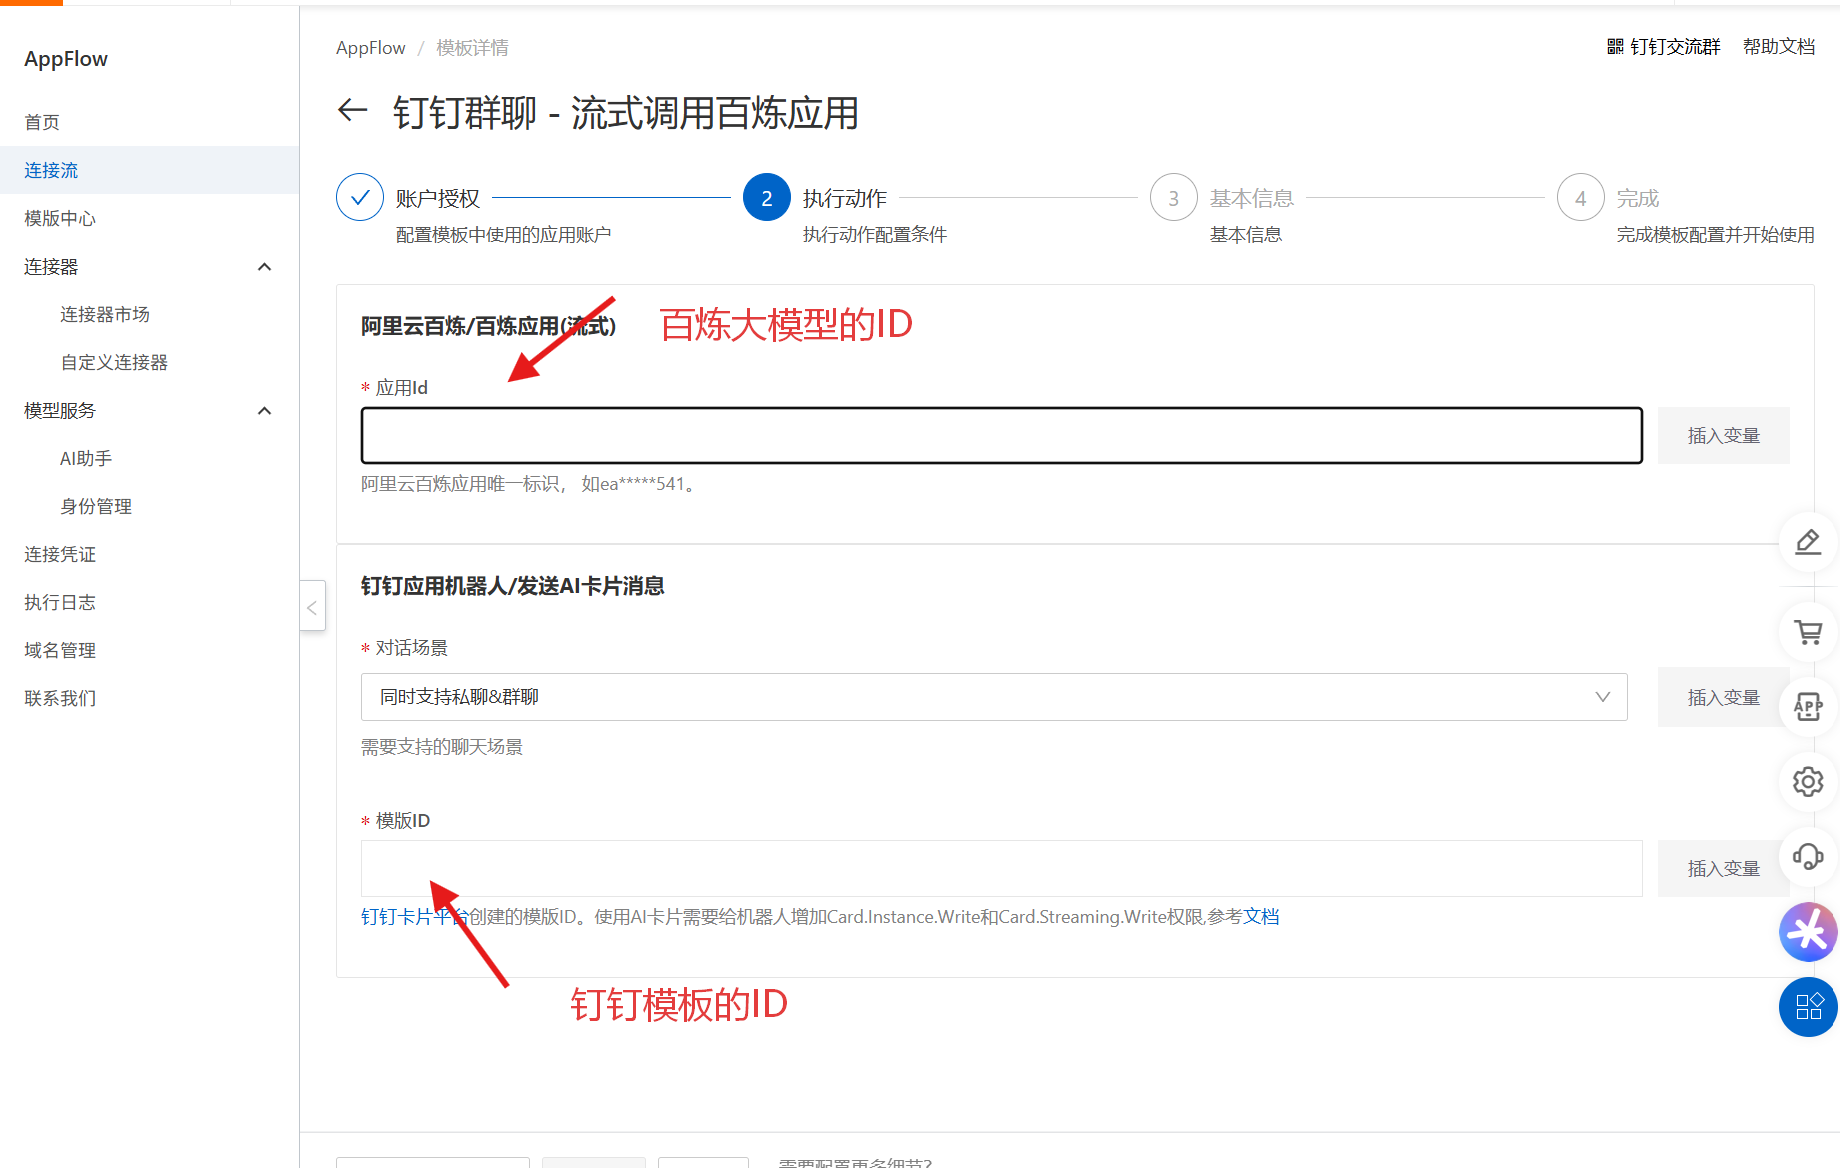Collapse the 模型服务 sidebar group
The width and height of the screenshot is (1840, 1168).
(x=264, y=411)
